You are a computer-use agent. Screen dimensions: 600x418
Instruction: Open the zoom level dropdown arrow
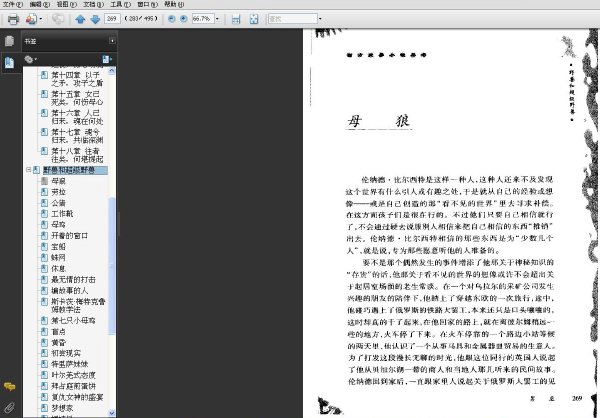[217, 18]
